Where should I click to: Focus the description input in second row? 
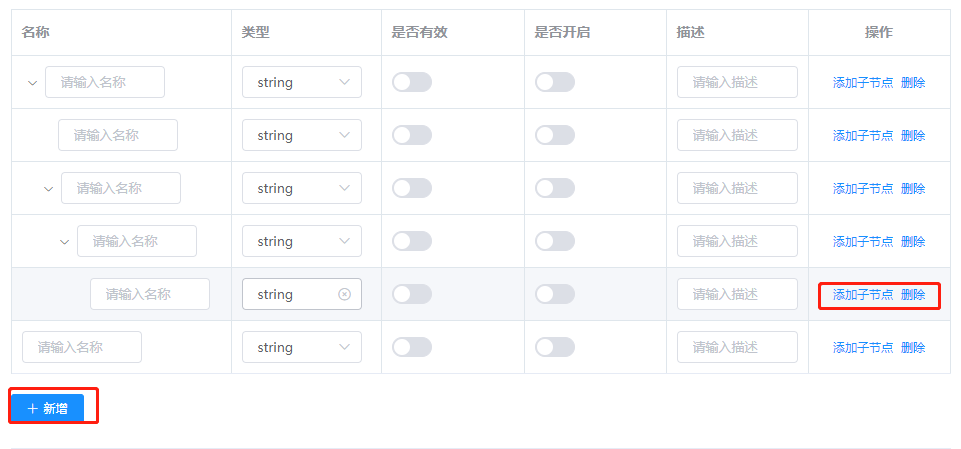pyautogui.click(x=737, y=135)
